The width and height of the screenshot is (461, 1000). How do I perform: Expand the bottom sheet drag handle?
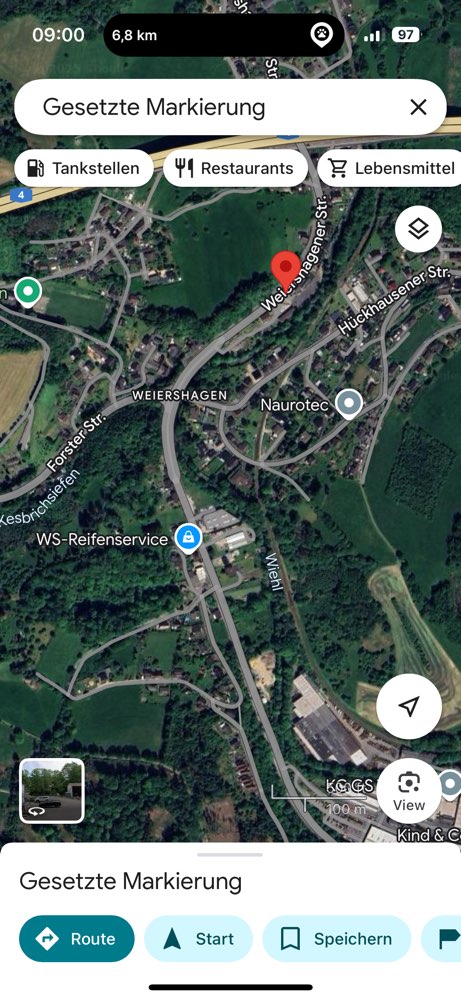coord(230,854)
